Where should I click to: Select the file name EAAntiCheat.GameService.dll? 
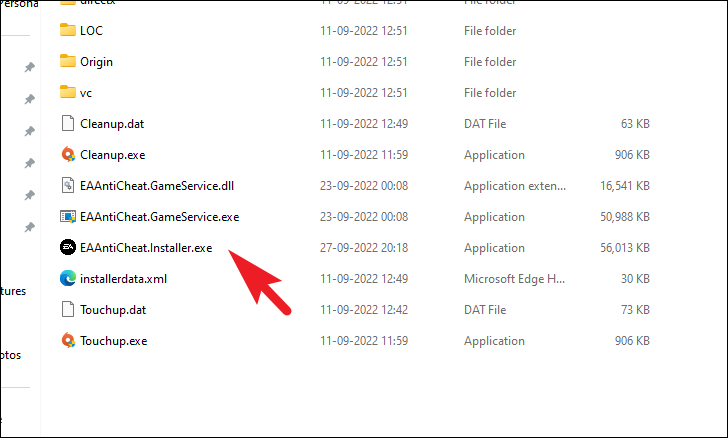click(x=157, y=186)
